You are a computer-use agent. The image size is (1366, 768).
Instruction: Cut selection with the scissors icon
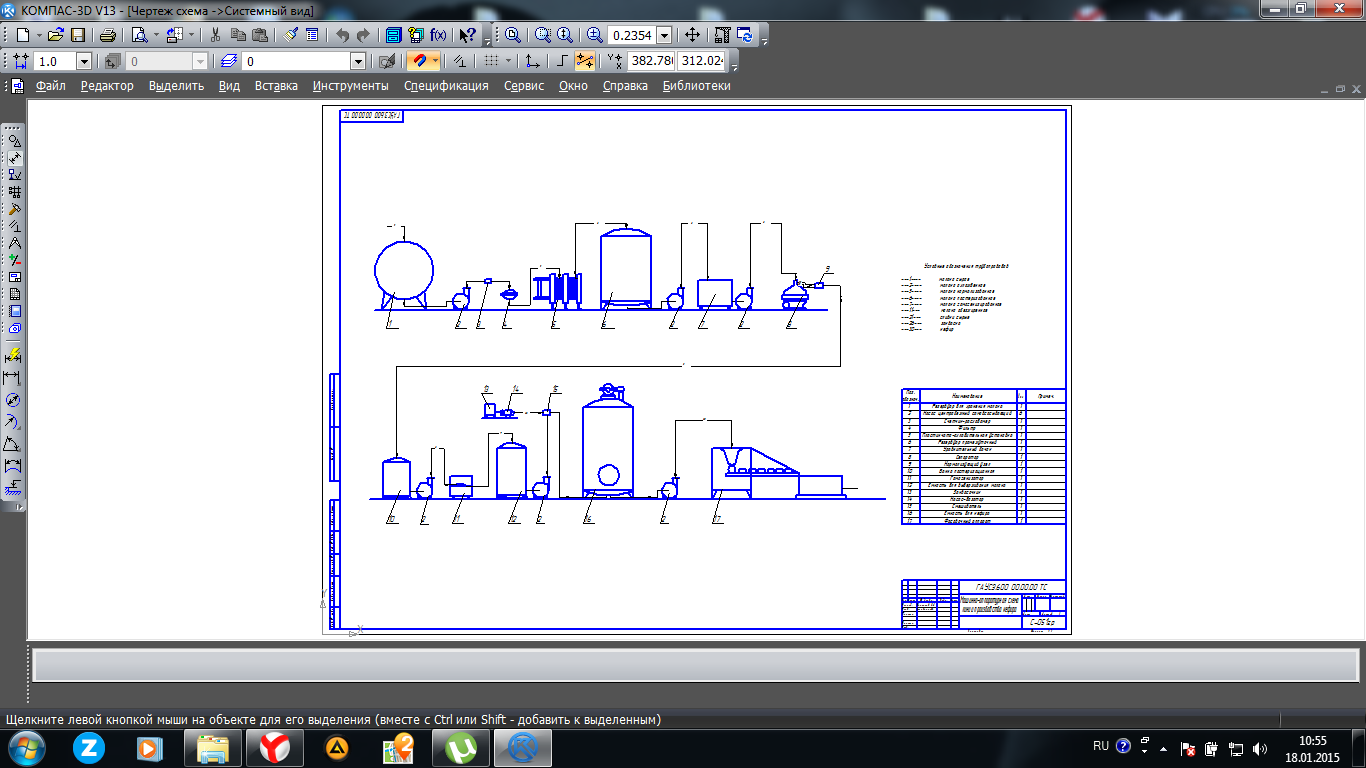(215, 35)
